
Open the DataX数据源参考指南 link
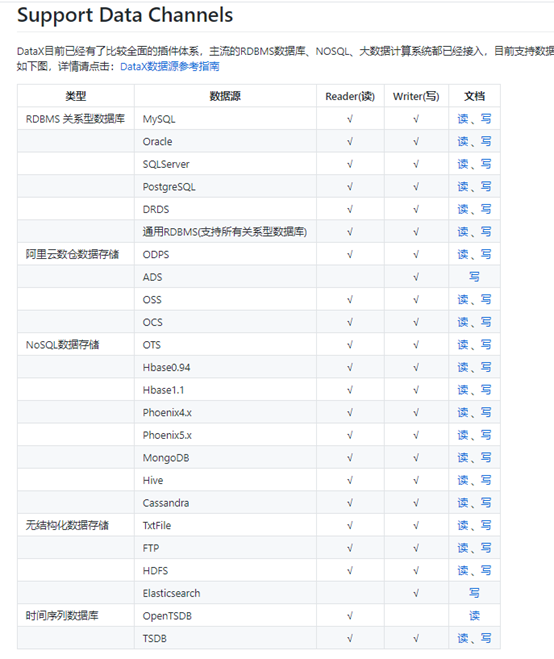pos(170,66)
